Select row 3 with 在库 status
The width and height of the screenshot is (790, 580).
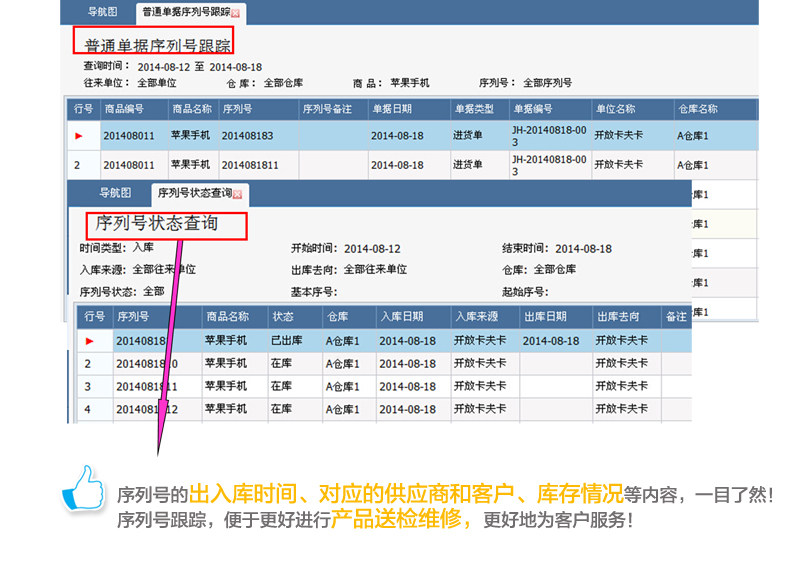tap(384, 386)
